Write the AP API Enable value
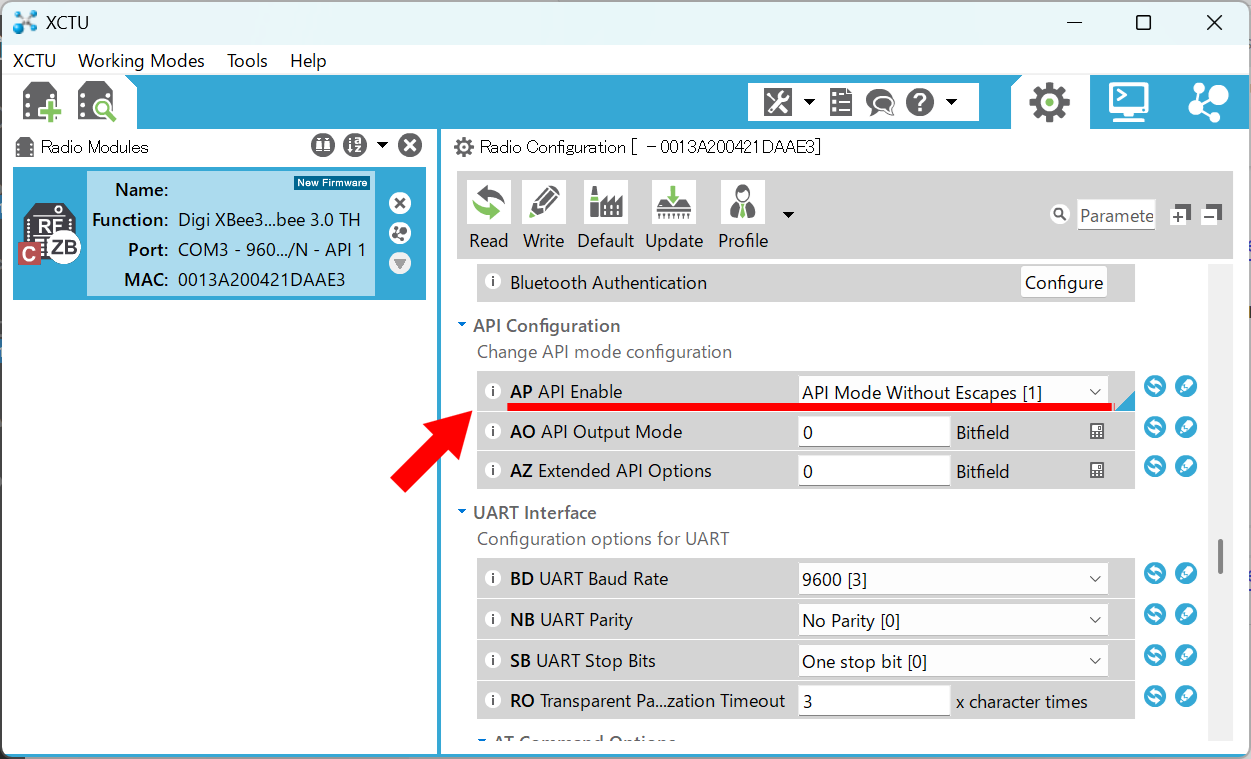Image resolution: width=1251 pixels, height=759 pixels. point(1186,386)
